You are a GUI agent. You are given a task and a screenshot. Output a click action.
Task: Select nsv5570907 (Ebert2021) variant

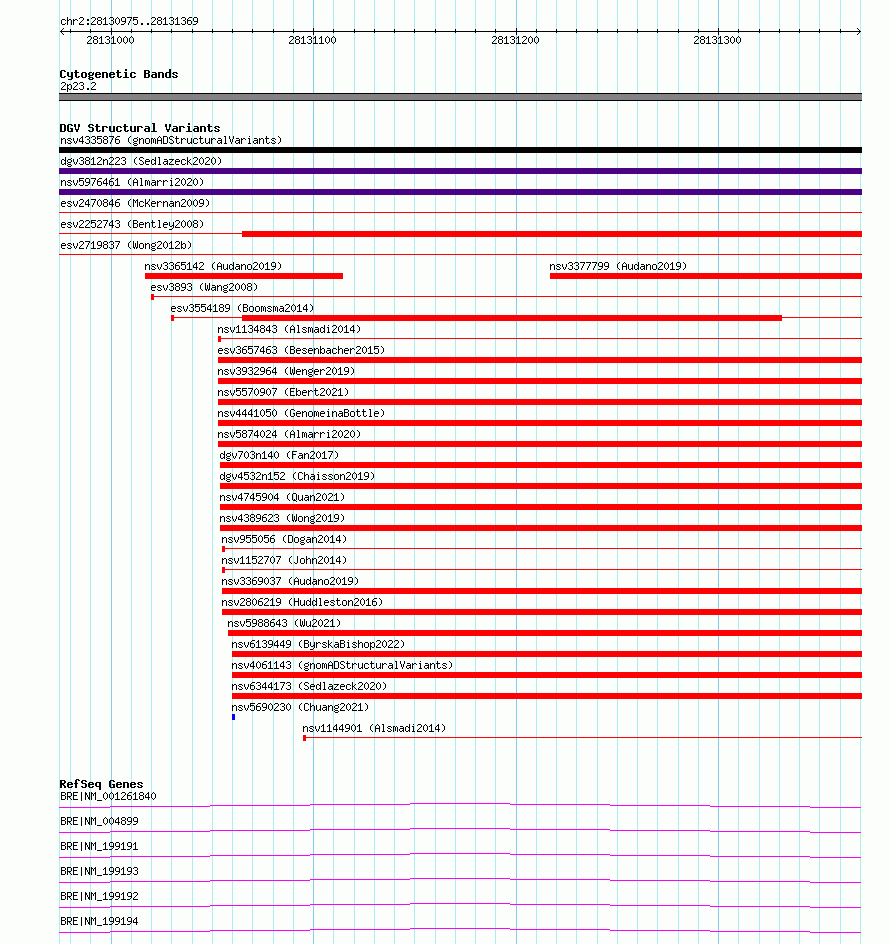283,393
